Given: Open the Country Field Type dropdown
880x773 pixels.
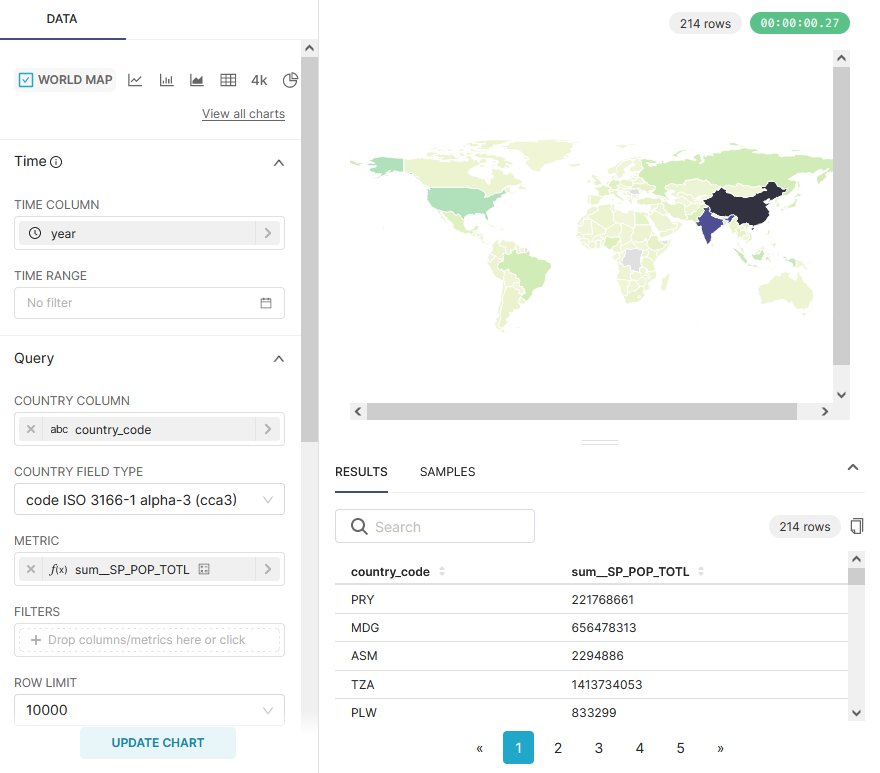Looking at the screenshot, I should tap(149, 499).
